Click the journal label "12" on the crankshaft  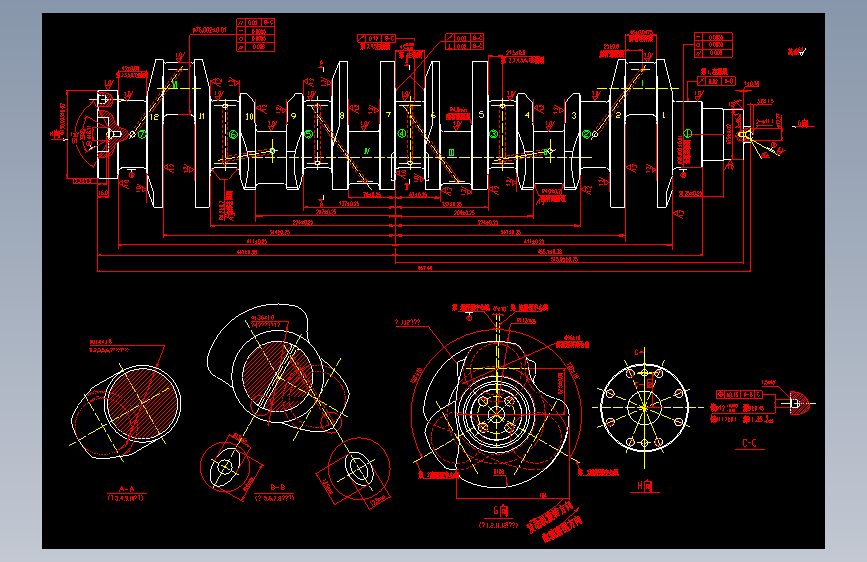coord(154,117)
